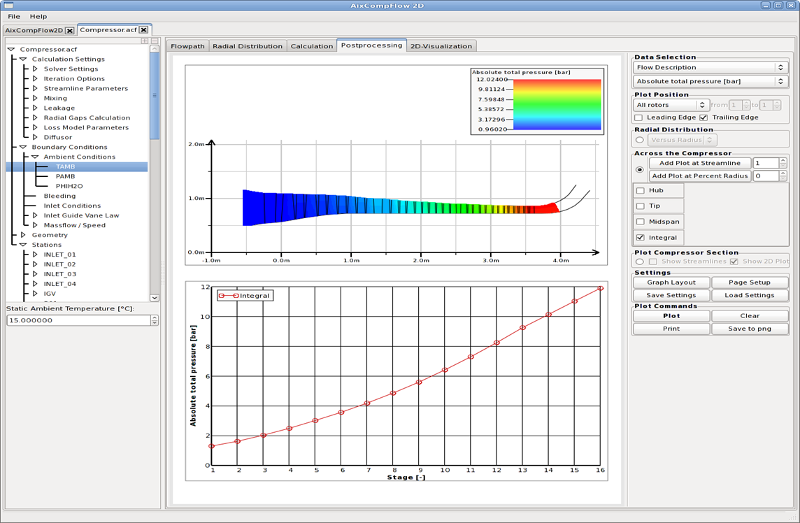
Task: Check the Hub checkbox
Action: click(x=640, y=189)
